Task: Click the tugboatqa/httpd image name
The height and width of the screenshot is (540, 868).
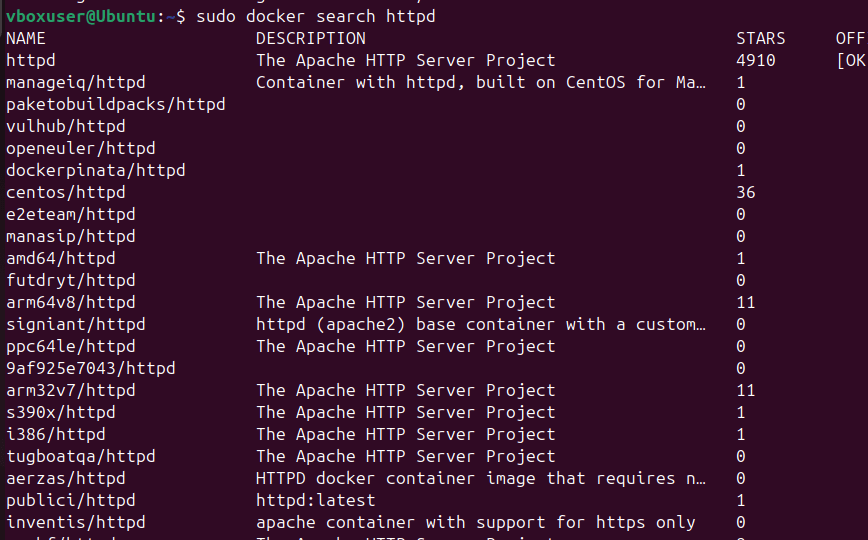Action: tap(81, 456)
